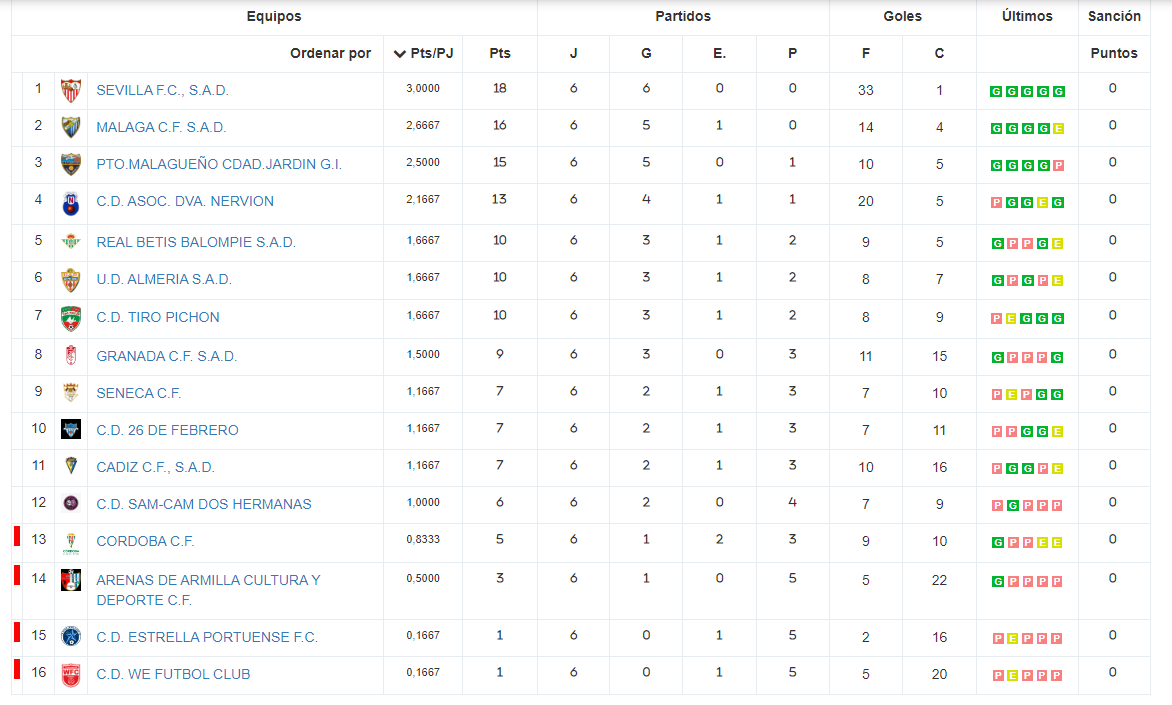Click the C.D. 26 de Febrero crest
1172x705 pixels.
pos(71,430)
